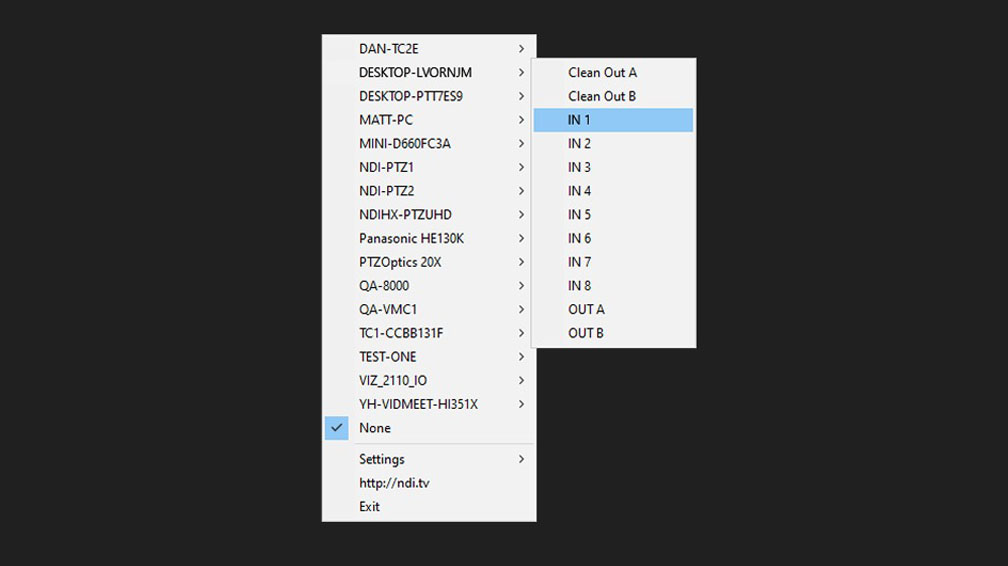Image resolution: width=1008 pixels, height=566 pixels.
Task: Open the DESKTOP-LVORNJM source entry
Action: 415,73
